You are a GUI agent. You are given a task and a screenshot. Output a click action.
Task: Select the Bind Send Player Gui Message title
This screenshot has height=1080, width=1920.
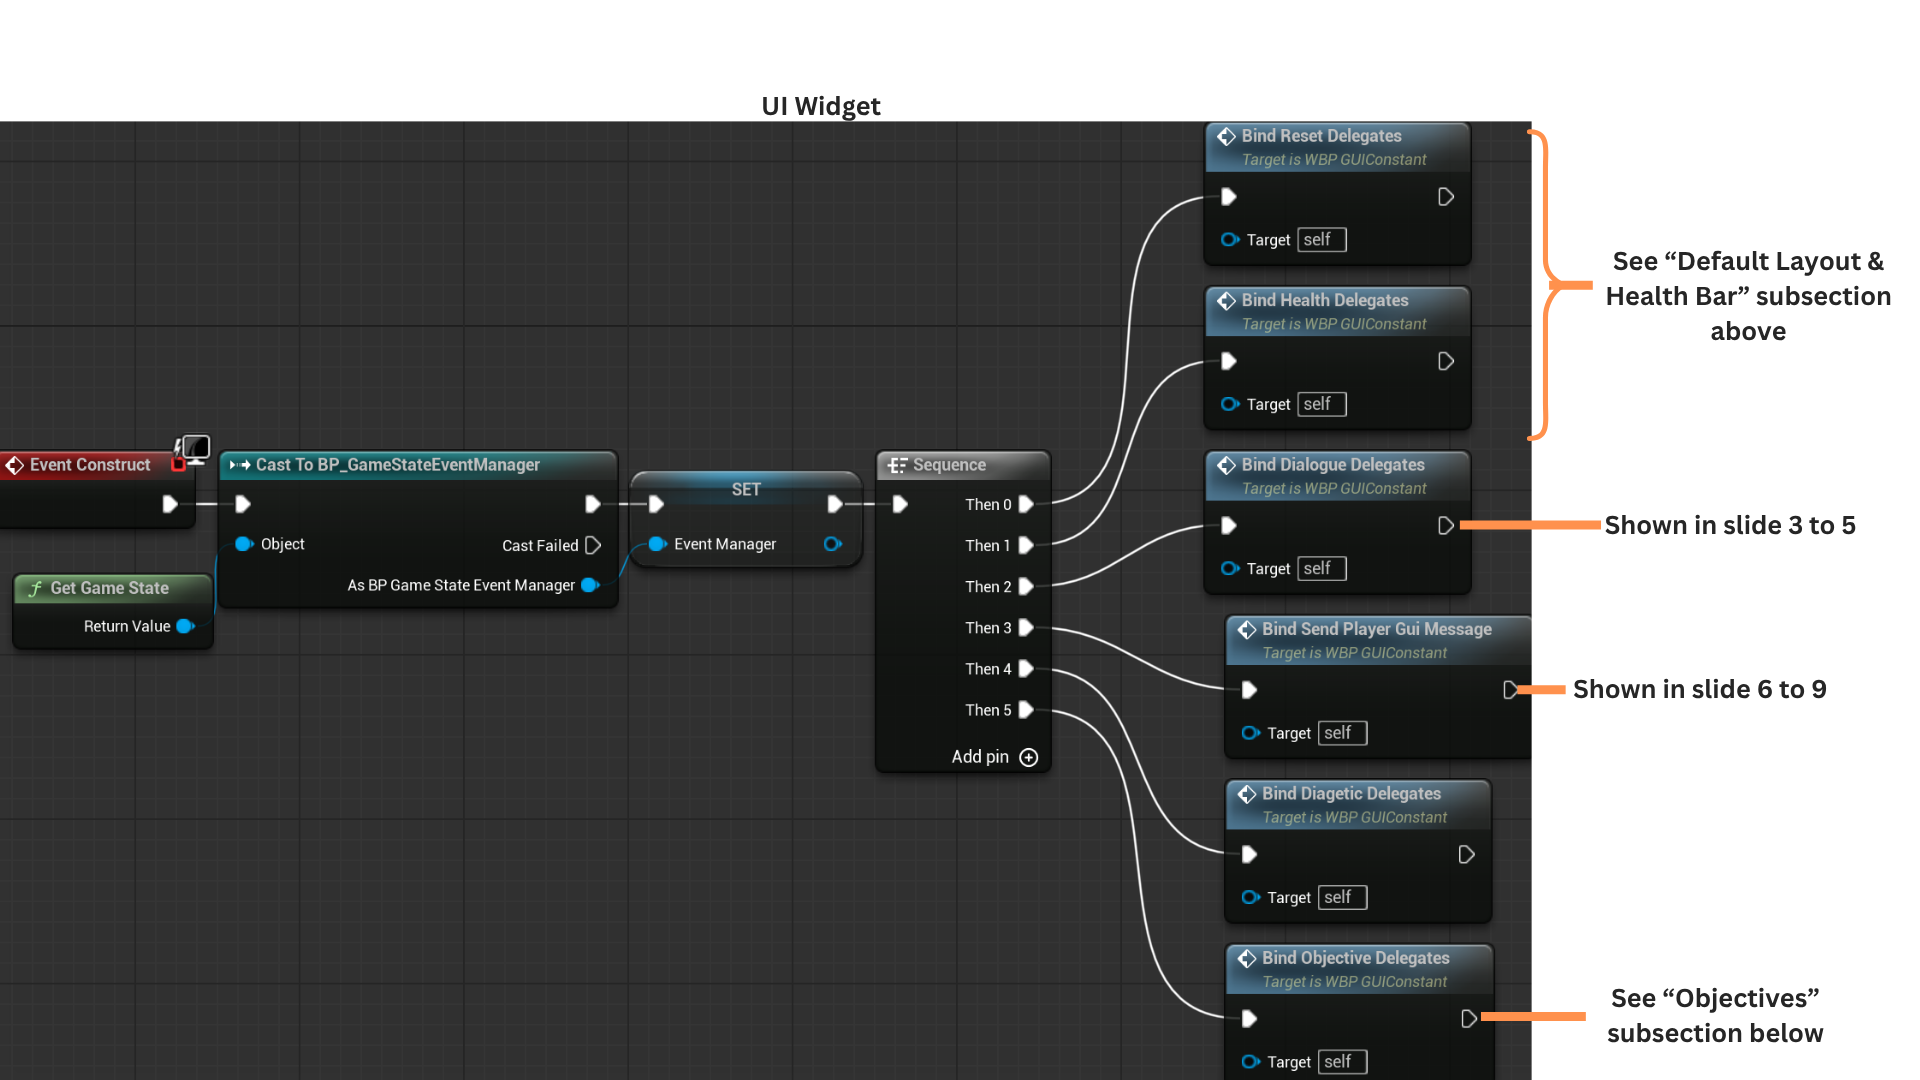point(1376,629)
